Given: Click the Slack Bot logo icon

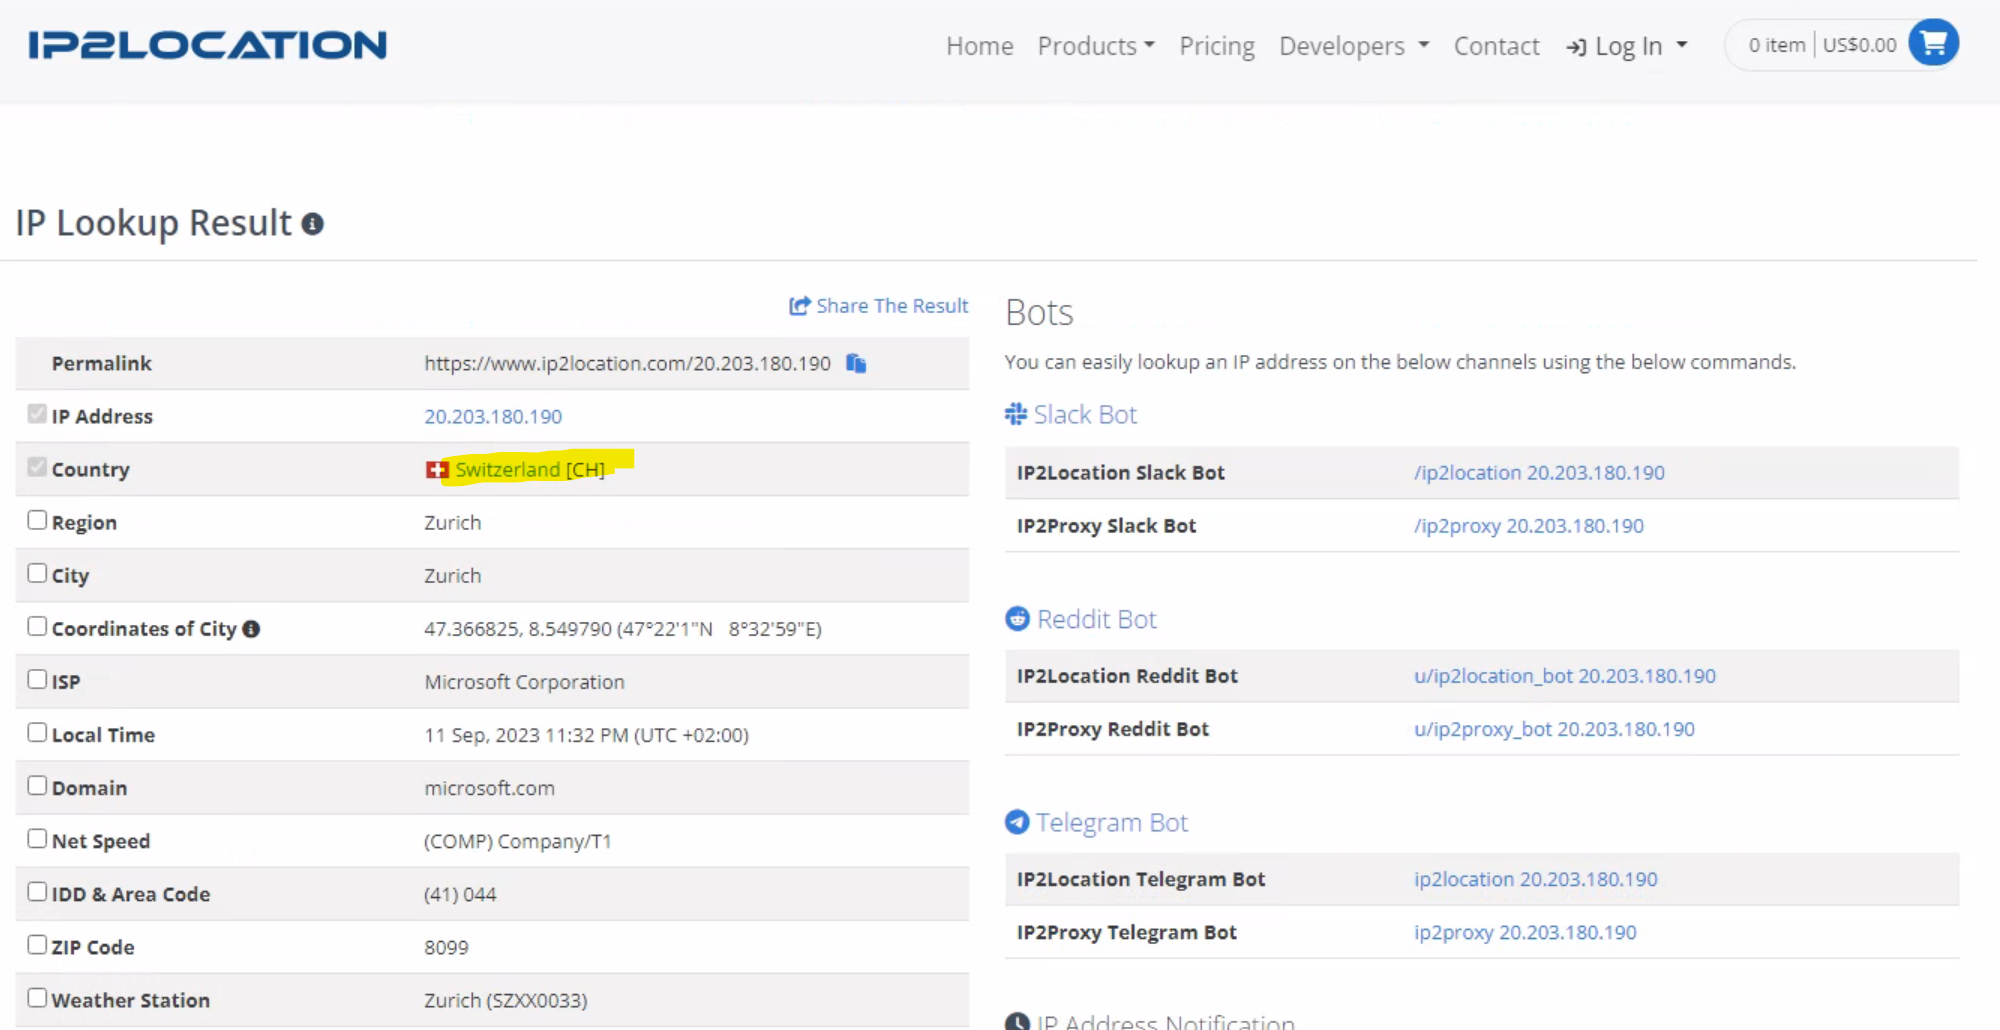Looking at the screenshot, I should [x=1016, y=414].
